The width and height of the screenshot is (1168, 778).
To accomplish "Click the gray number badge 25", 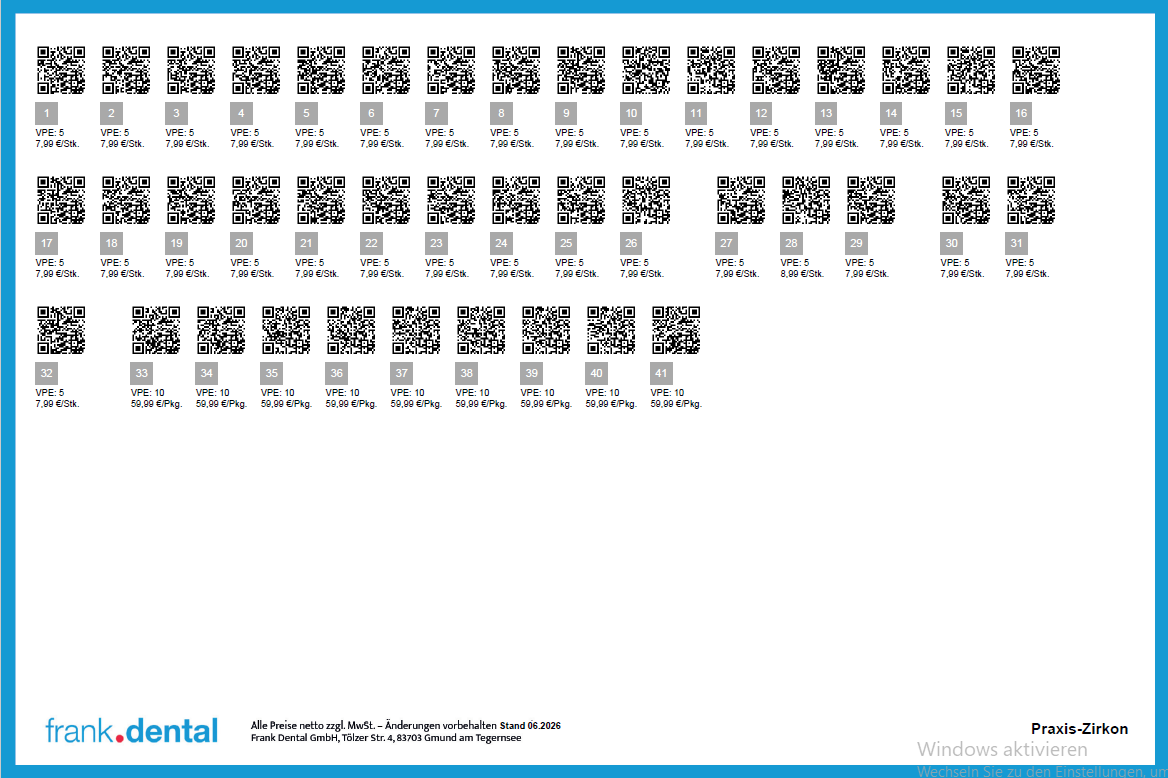I will [566, 243].
